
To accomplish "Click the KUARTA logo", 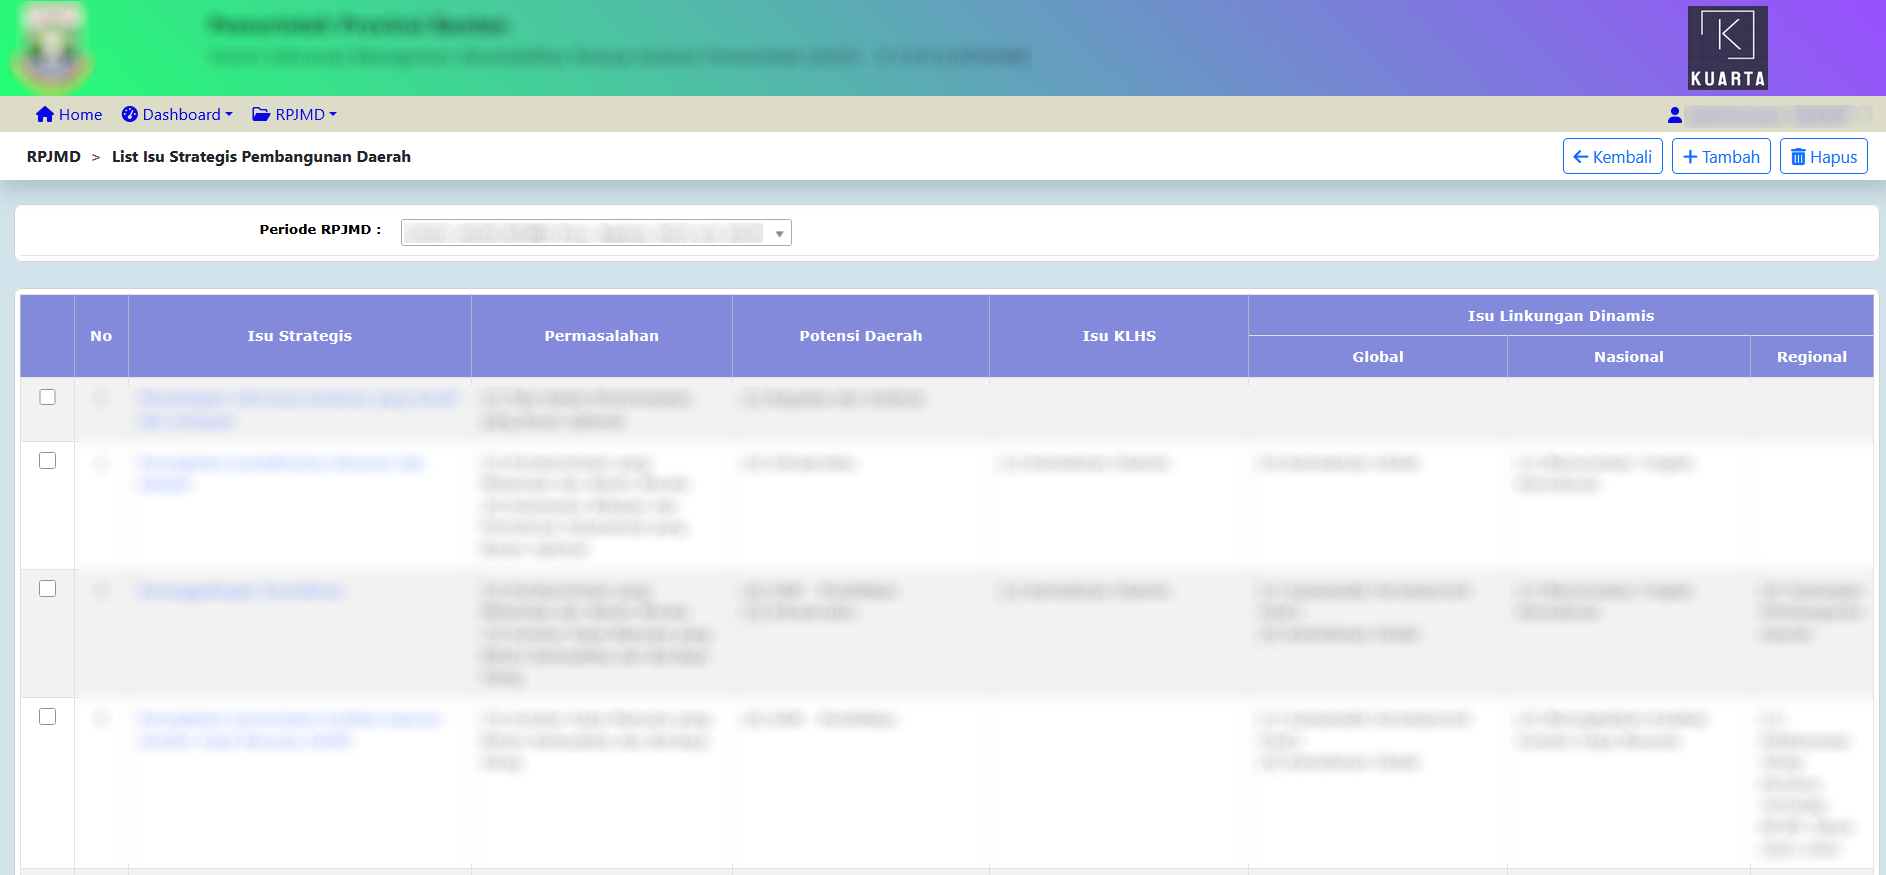I will coord(1727,48).
